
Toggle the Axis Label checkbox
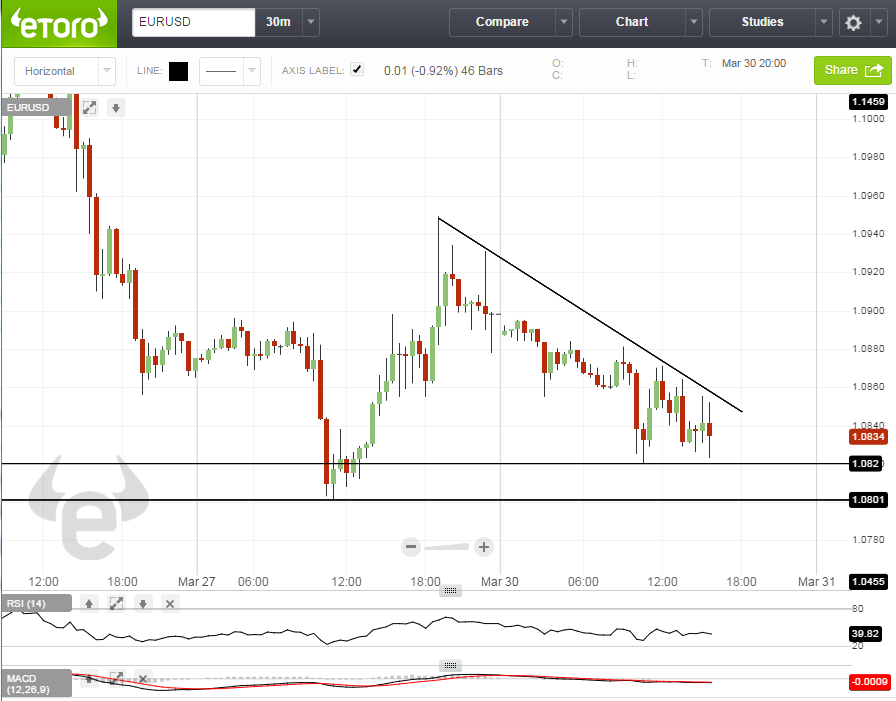pyautogui.click(x=357, y=70)
